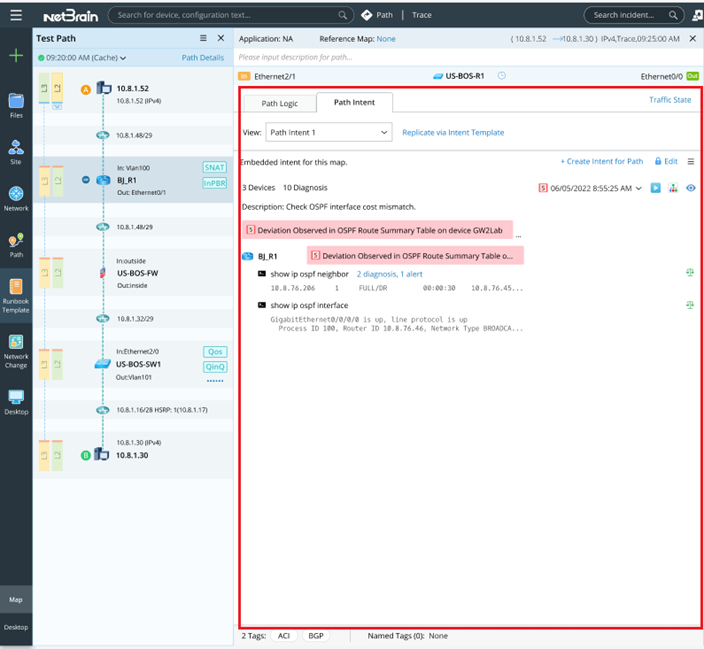This screenshot has width=704, height=649.
Task: Click the A source endpoint marker
Action: (x=86, y=90)
